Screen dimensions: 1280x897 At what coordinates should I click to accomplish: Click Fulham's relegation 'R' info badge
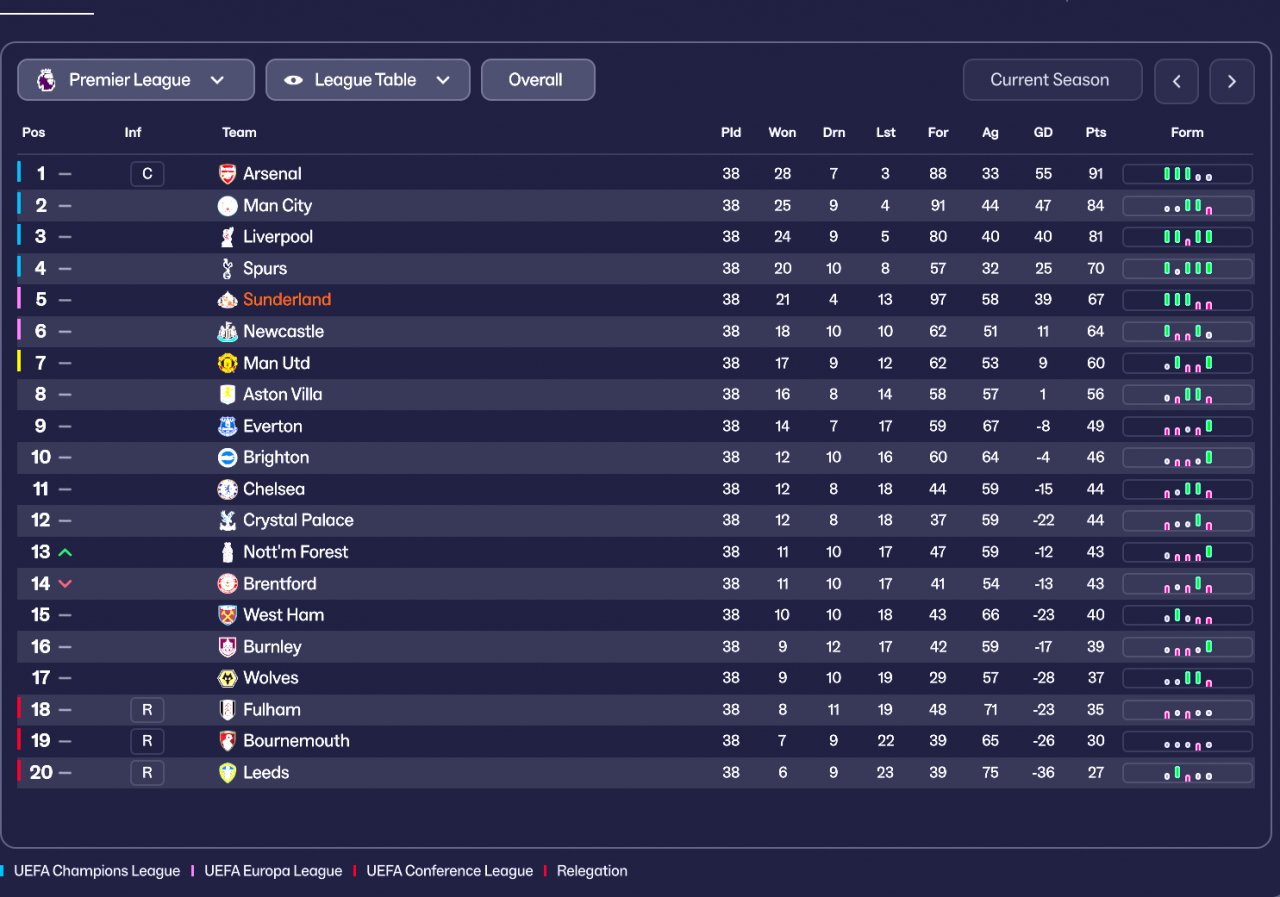pos(147,710)
